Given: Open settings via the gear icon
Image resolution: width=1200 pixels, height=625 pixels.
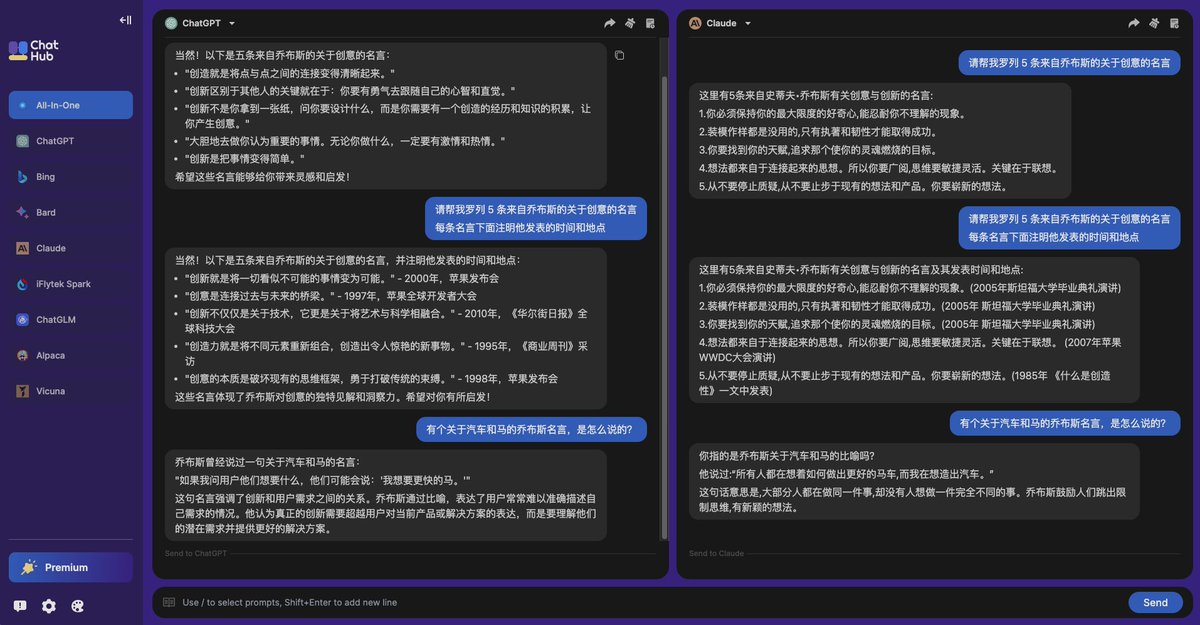Looking at the screenshot, I should 49,606.
